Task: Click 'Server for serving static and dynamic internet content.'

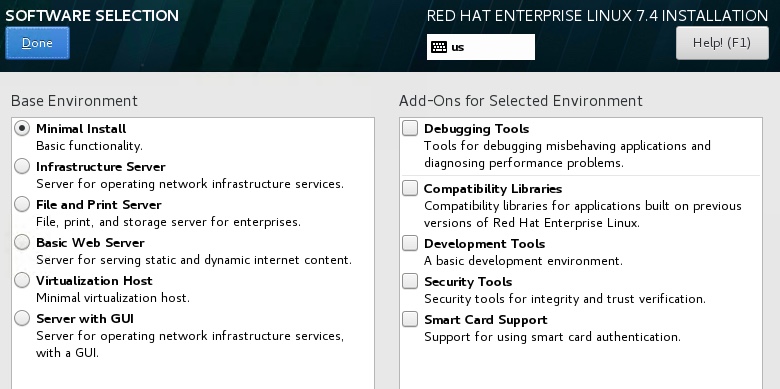Action: coord(194,260)
